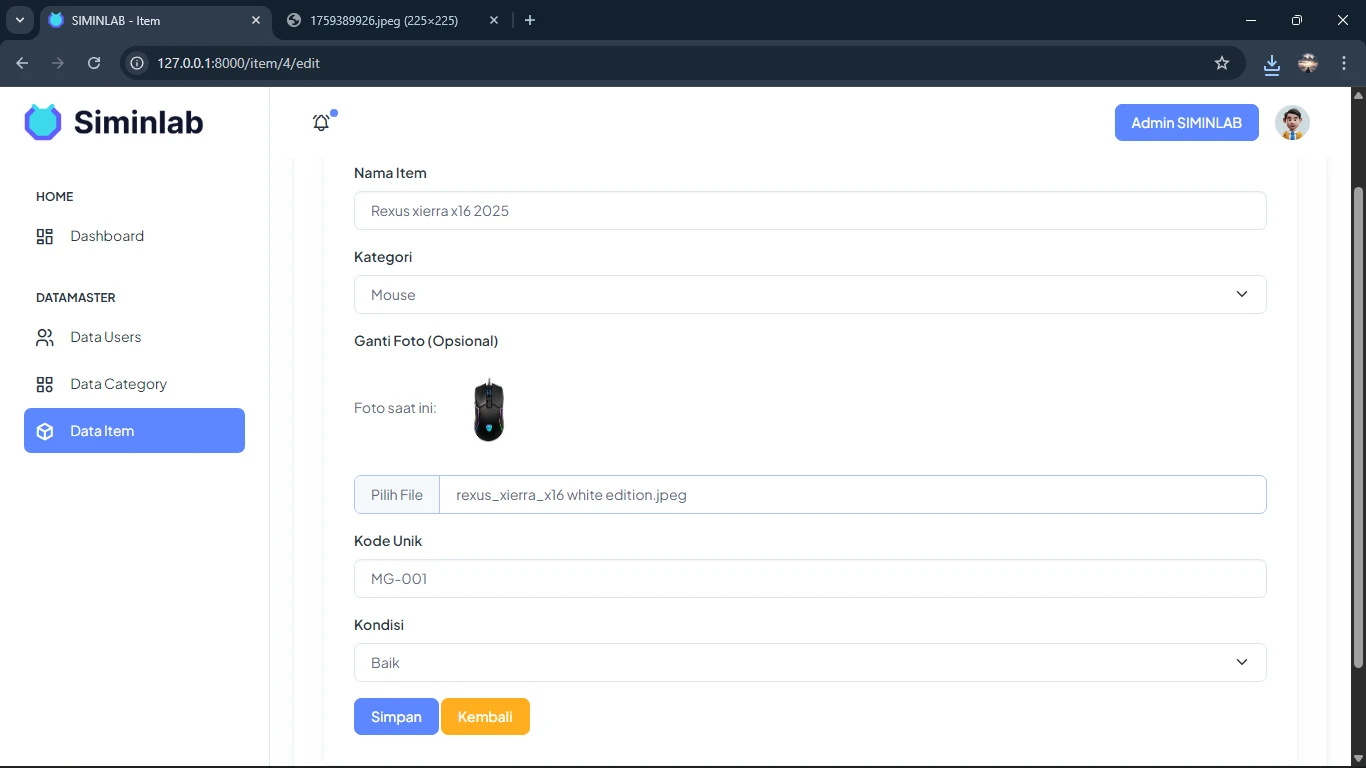Open the tab search dropdown arrow
The width and height of the screenshot is (1366, 768).
(19, 20)
